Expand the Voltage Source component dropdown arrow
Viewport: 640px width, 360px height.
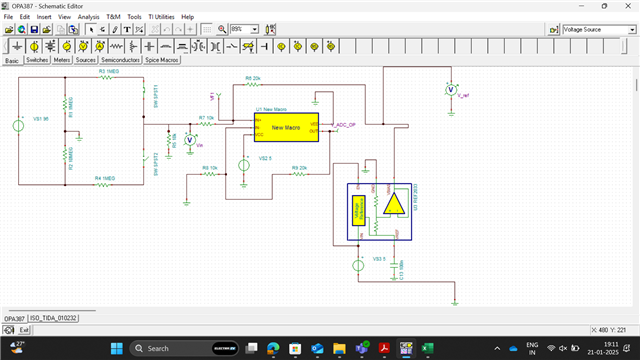click(x=632, y=30)
